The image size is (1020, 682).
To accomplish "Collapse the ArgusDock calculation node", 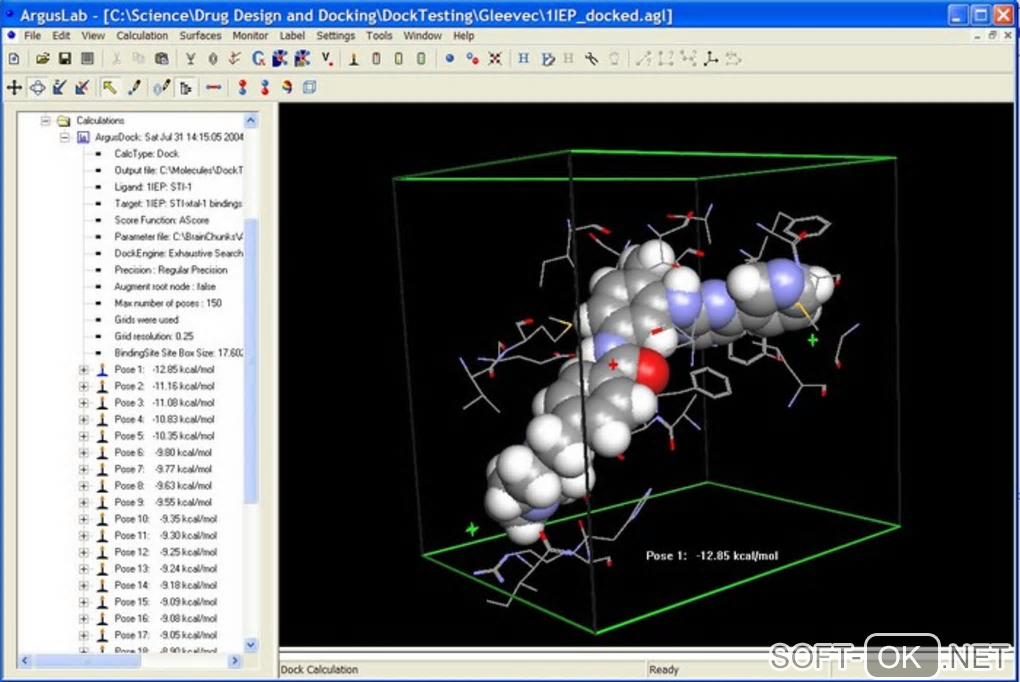I will tap(64, 137).
